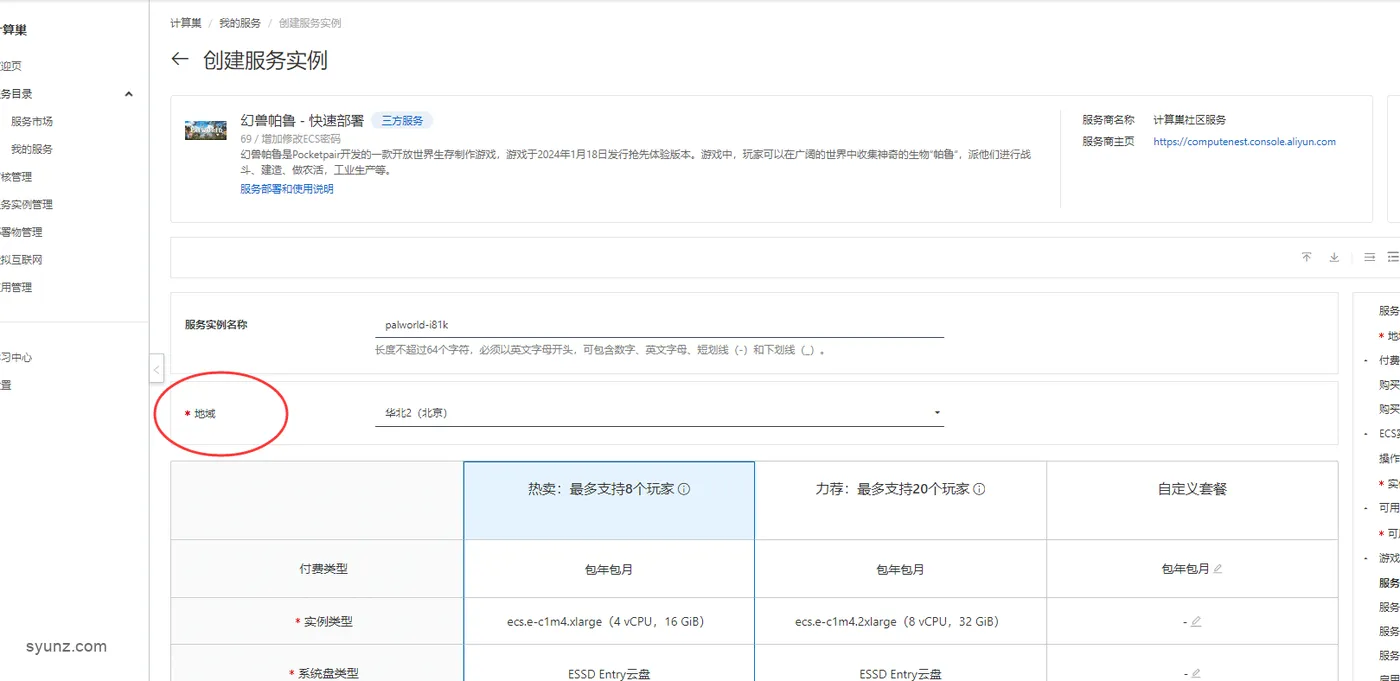Go back using the arrow beside 创建服务实例
1400x681 pixels.
[180, 59]
